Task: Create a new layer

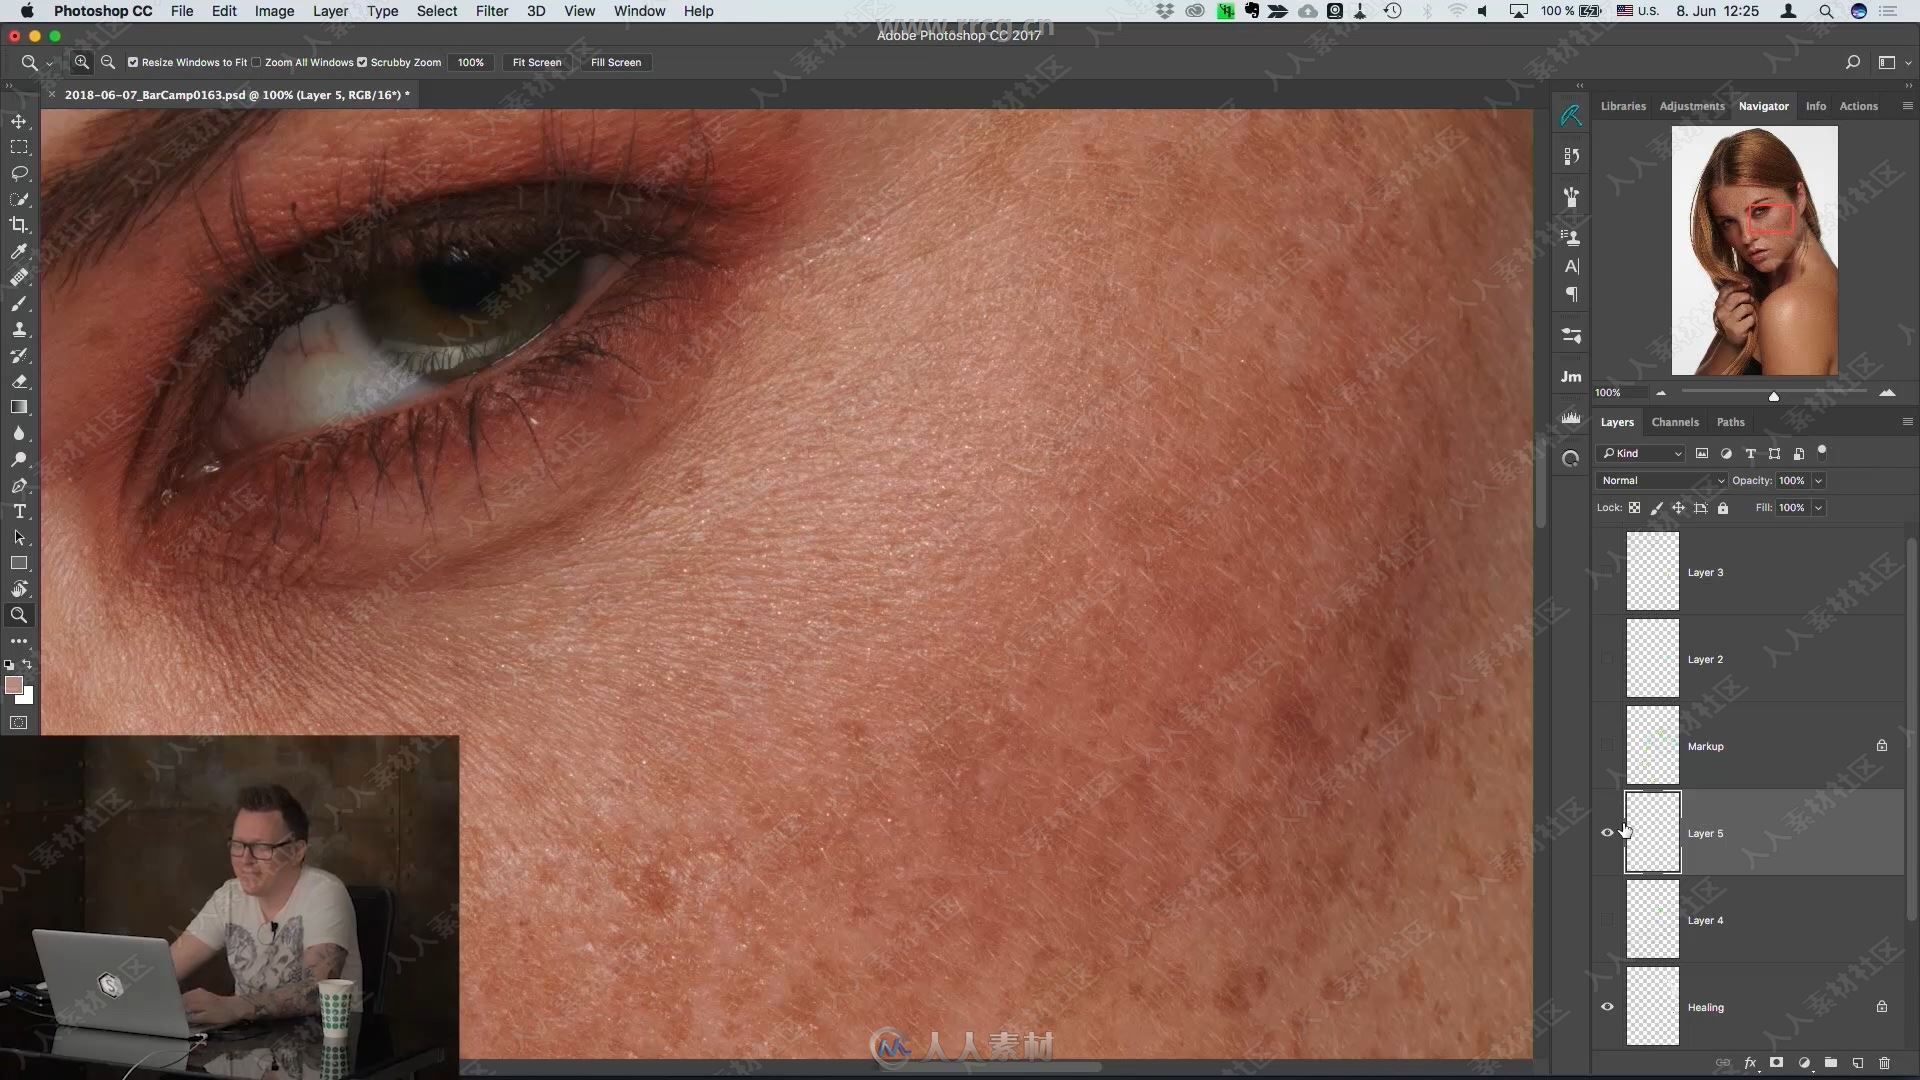Action: pyautogui.click(x=1858, y=1063)
